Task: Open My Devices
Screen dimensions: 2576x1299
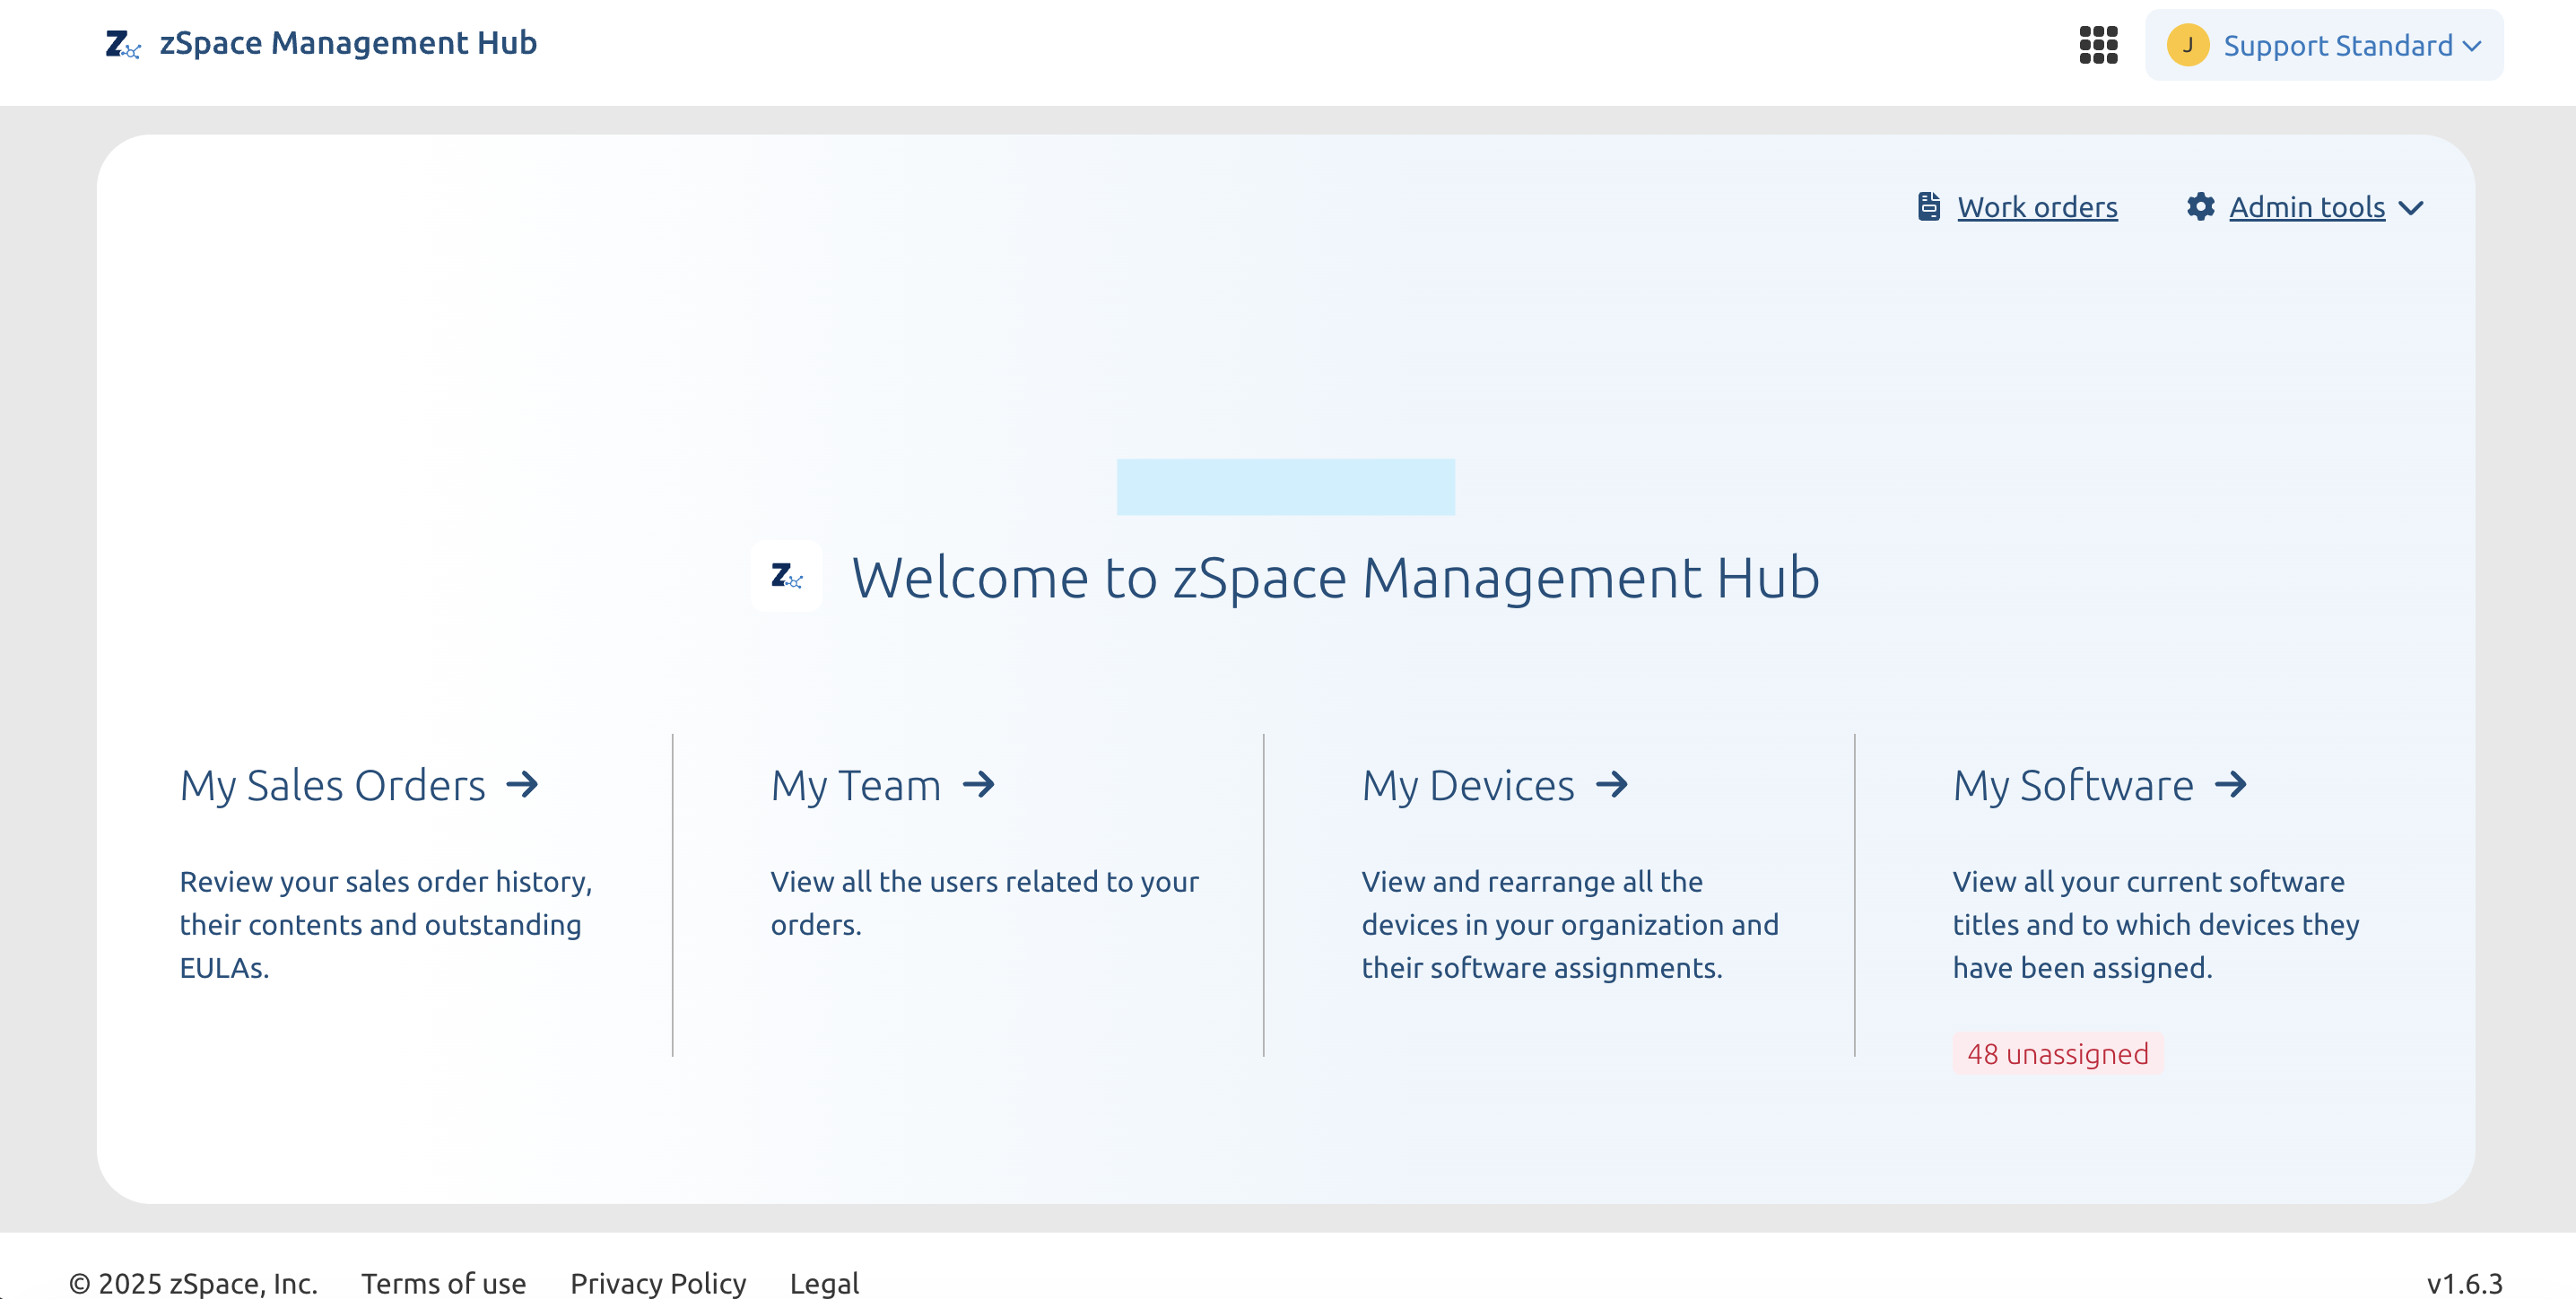Action: pos(1468,785)
